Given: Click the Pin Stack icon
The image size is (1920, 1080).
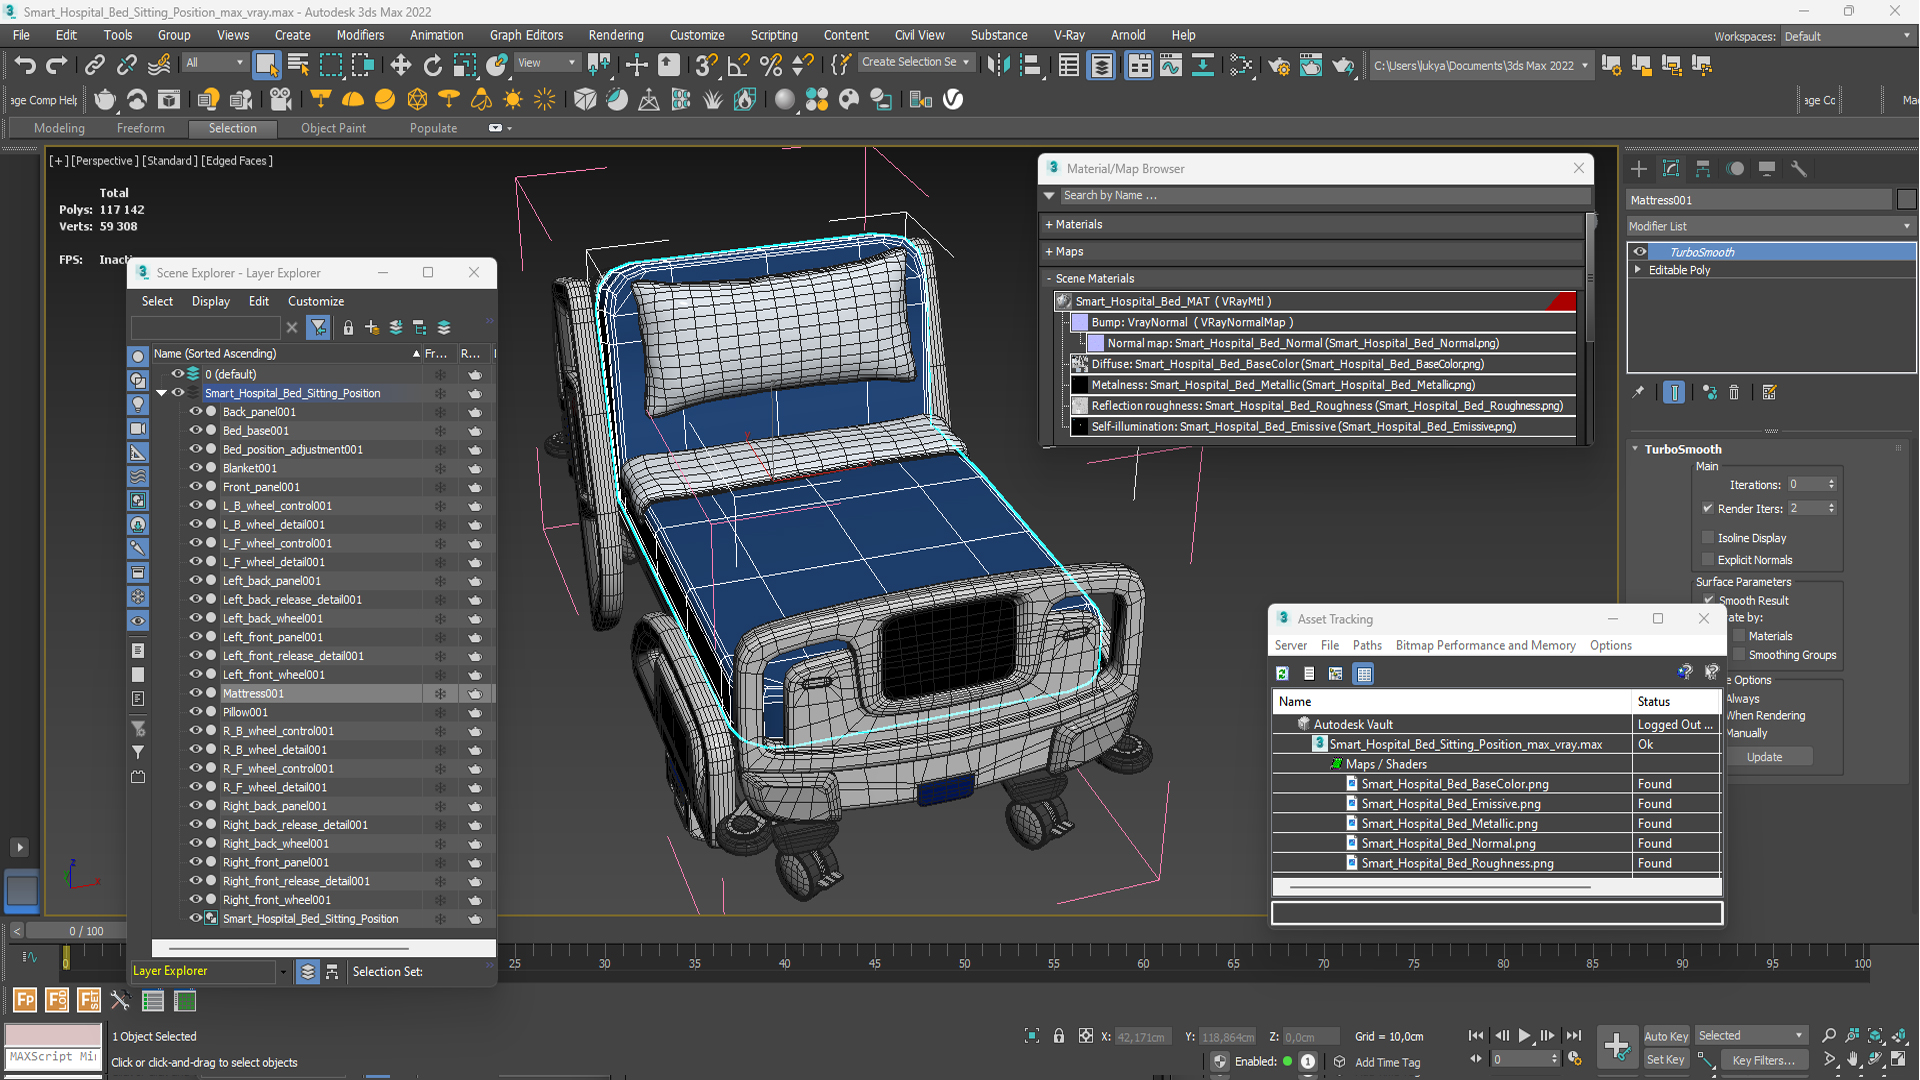Looking at the screenshot, I should [x=1638, y=392].
